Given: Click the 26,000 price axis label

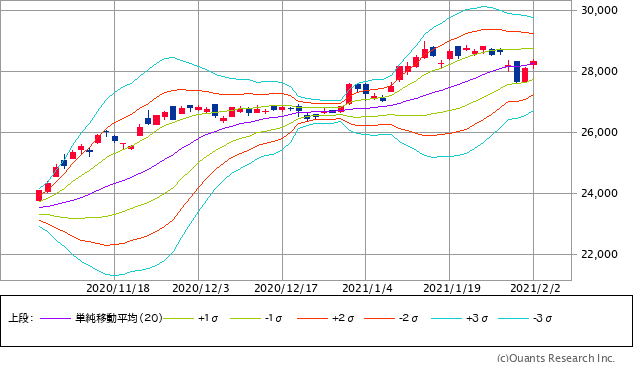Looking at the screenshot, I should coord(599,132).
